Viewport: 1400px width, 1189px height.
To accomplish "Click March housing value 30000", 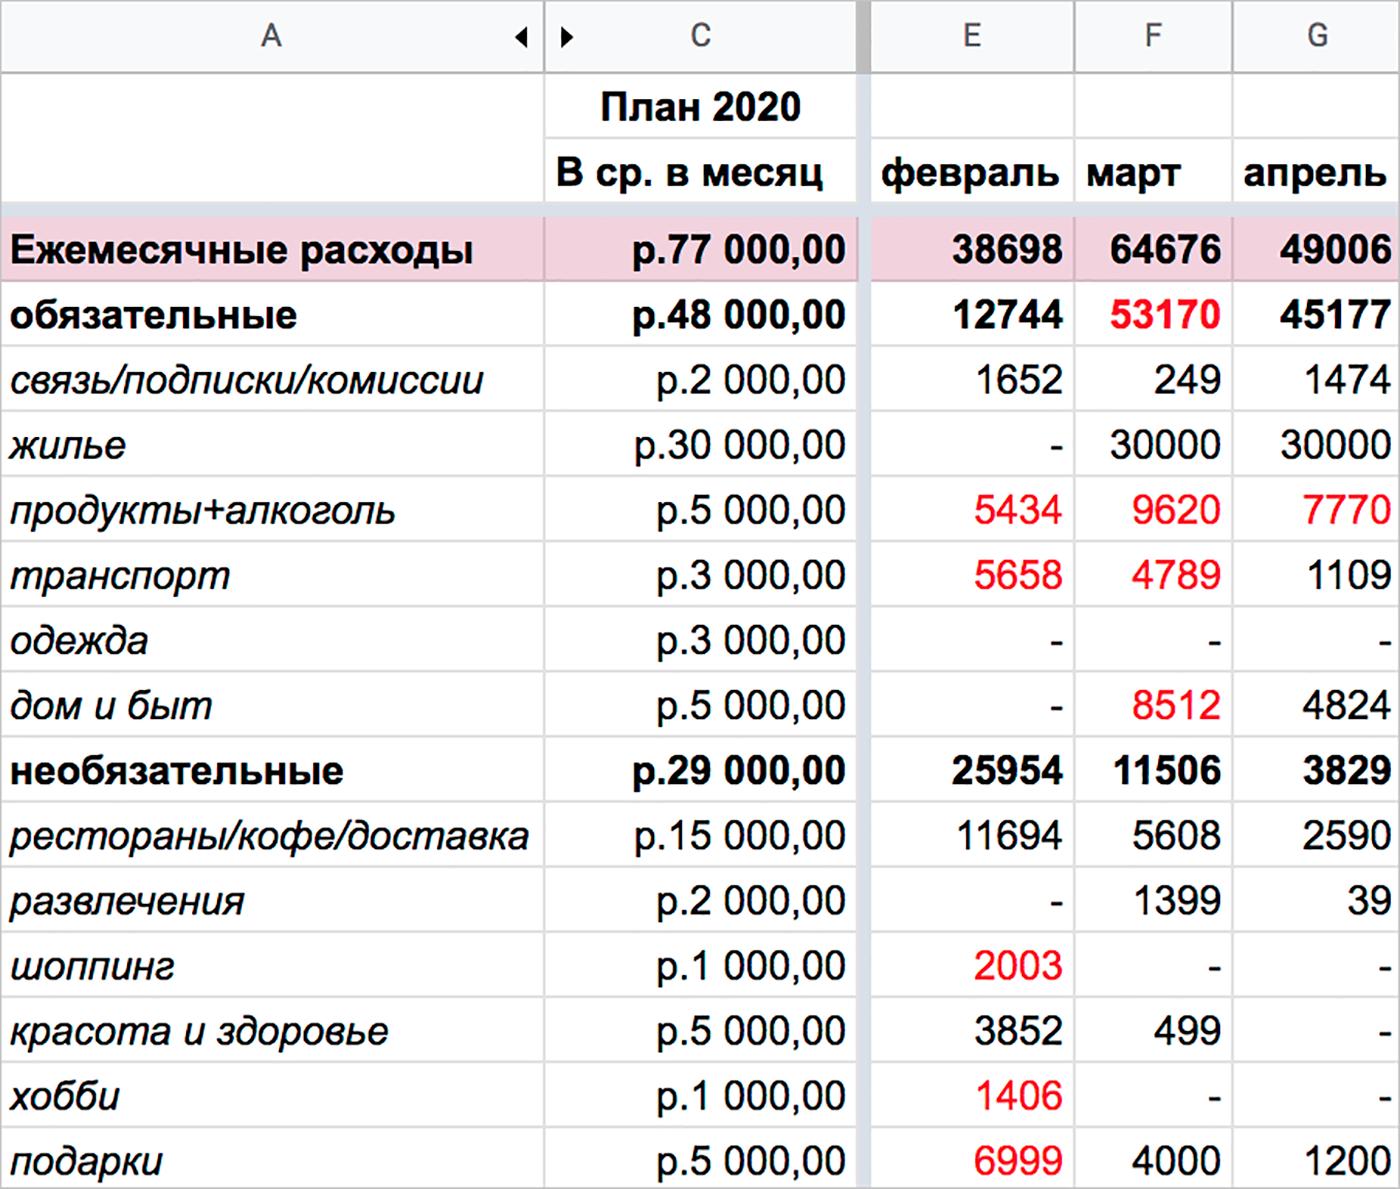I will tap(1165, 445).
